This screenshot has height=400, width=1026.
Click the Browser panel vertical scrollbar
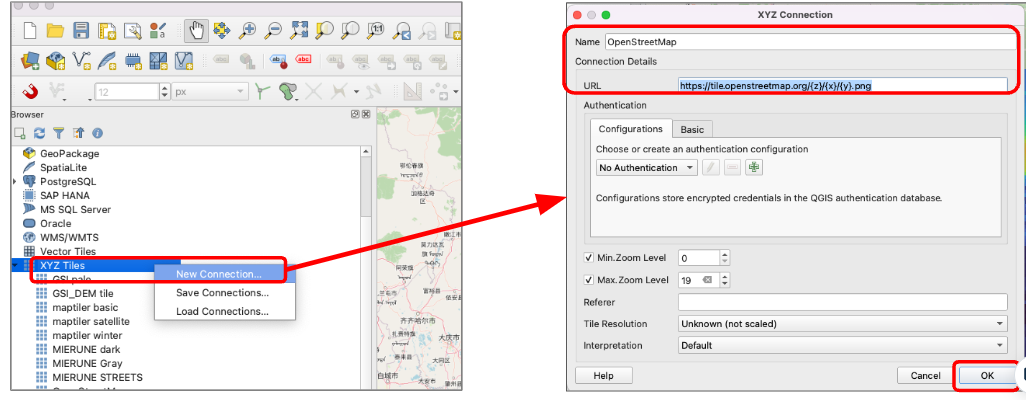(366, 185)
